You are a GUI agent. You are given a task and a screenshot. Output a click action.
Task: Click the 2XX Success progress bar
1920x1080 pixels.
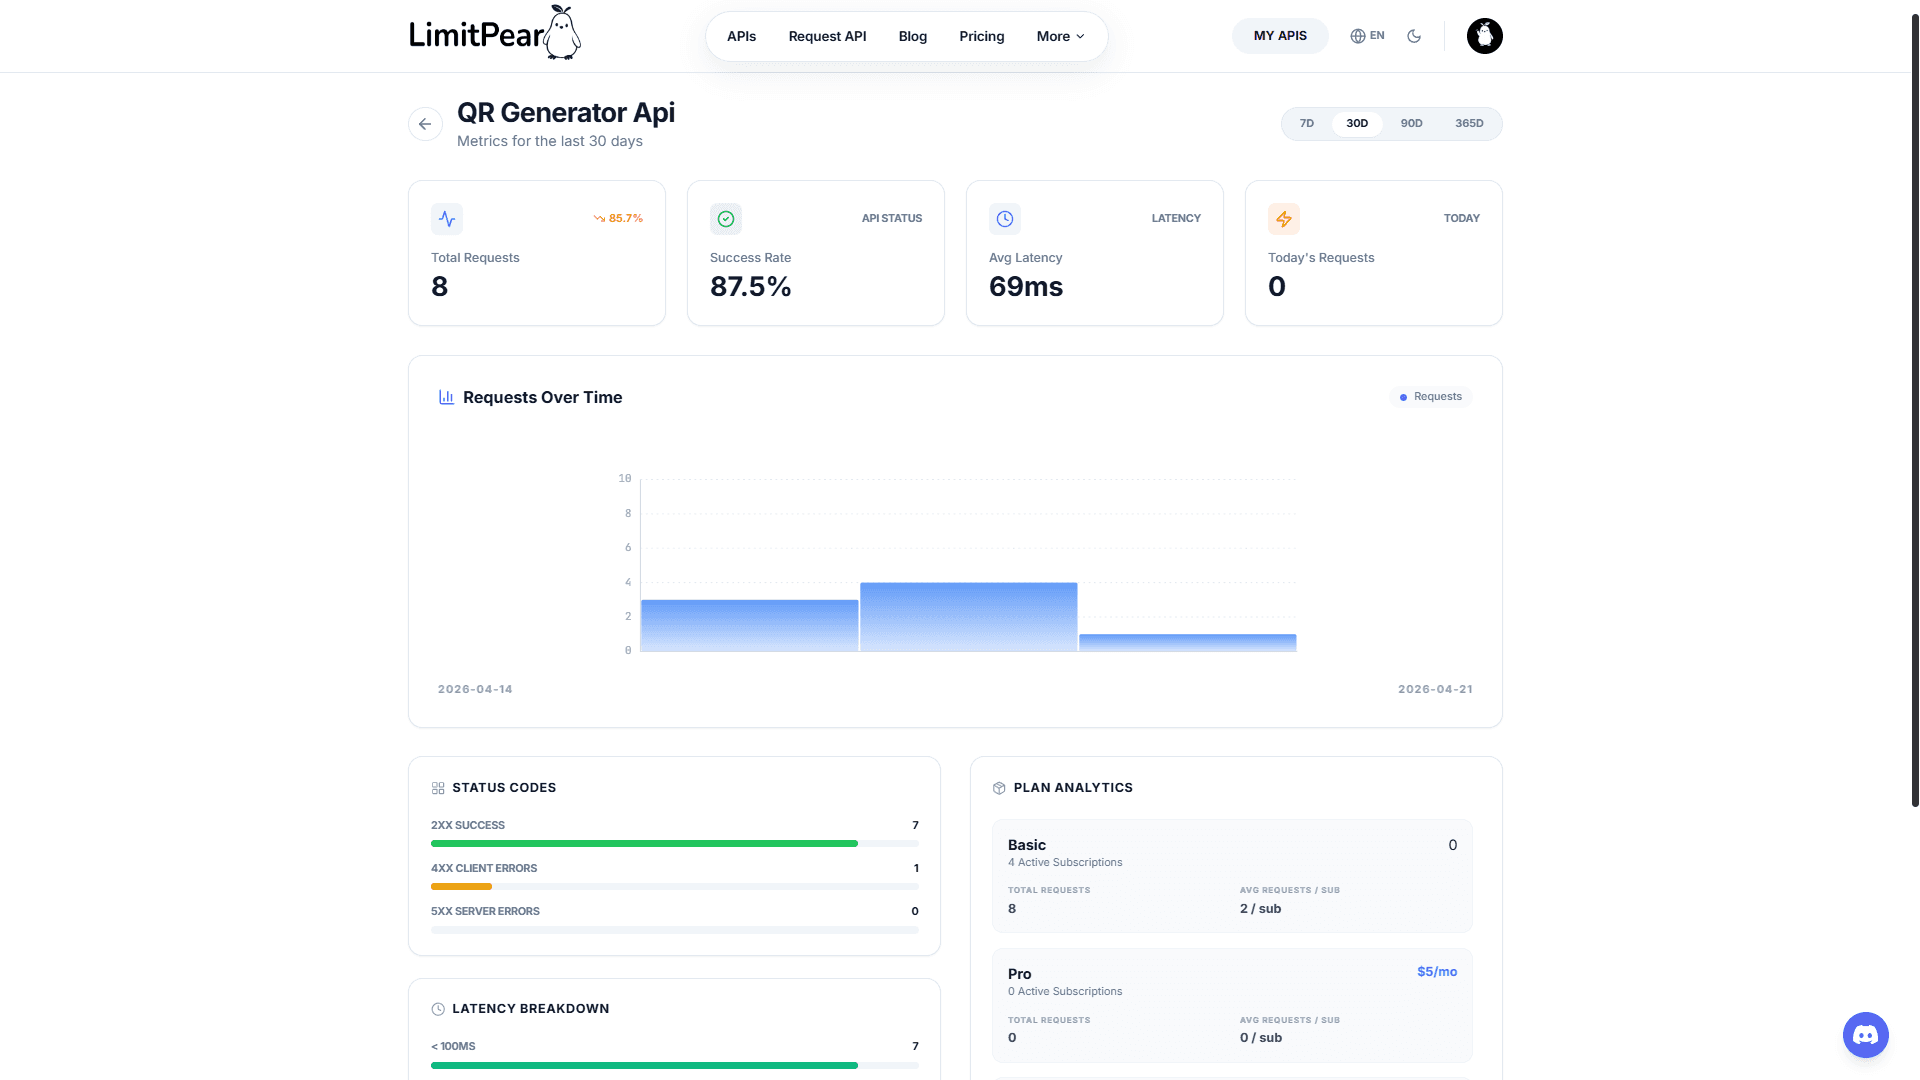click(x=675, y=844)
